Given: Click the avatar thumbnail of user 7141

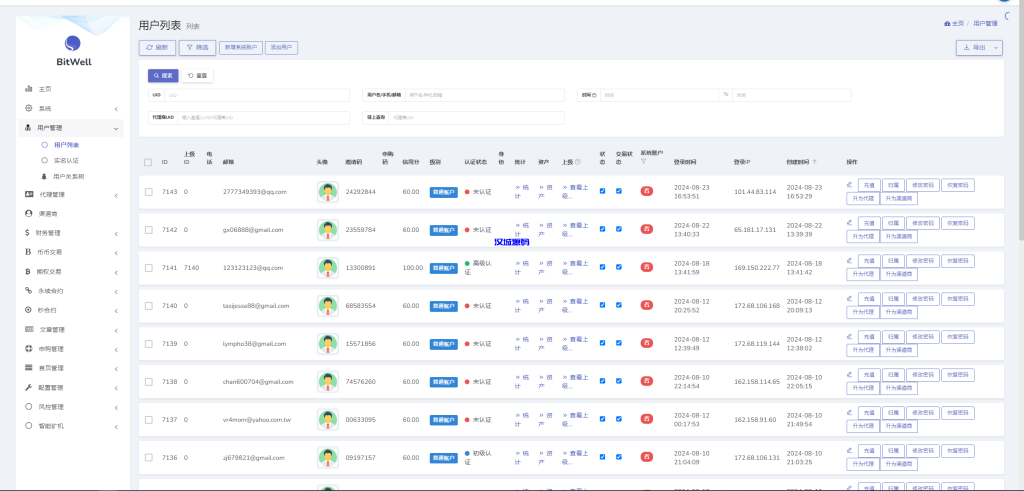Looking at the screenshot, I should click(x=328, y=268).
